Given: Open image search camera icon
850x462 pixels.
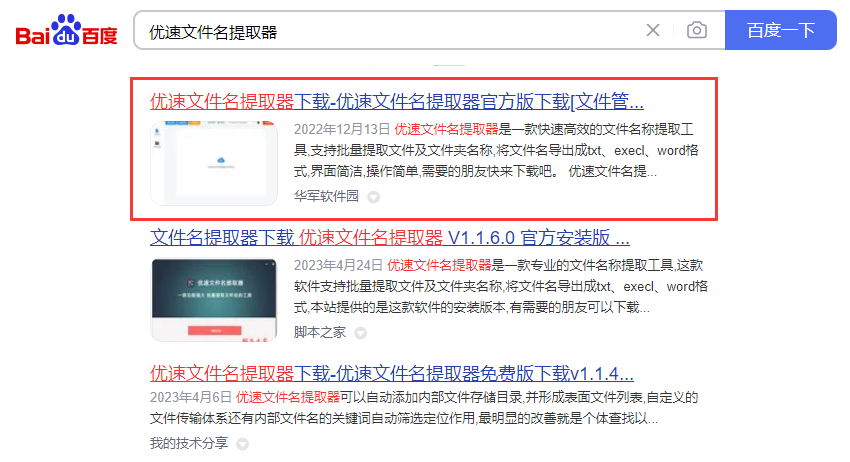Looking at the screenshot, I should point(697,30).
